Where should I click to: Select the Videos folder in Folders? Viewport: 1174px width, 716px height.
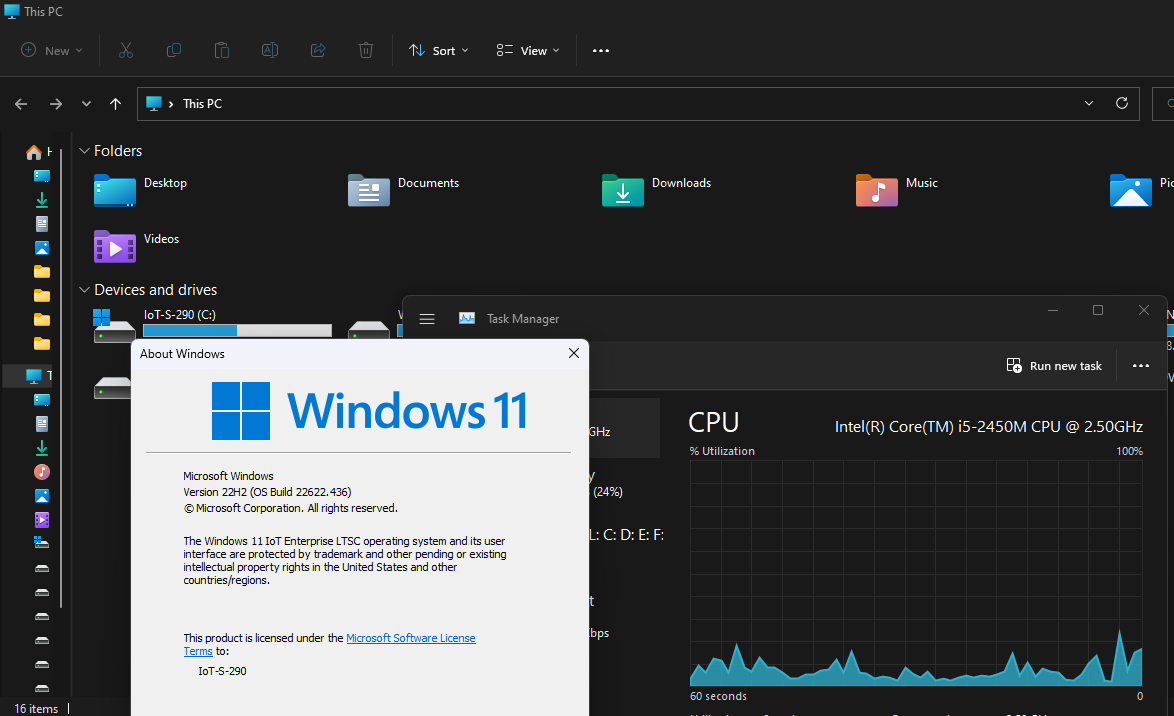coord(136,246)
